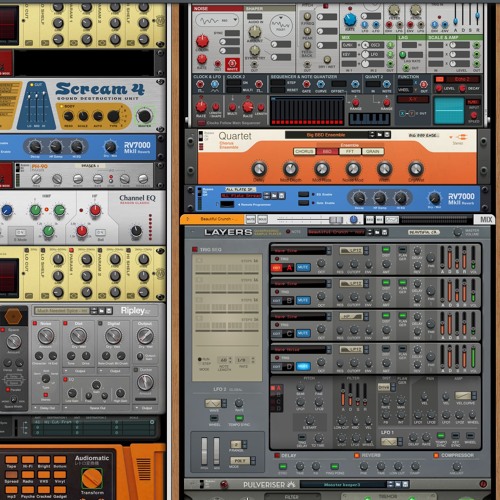The image size is (500, 500).
Task: Collapse the Beautiful Crunch mix channel
Action: coord(187,219)
